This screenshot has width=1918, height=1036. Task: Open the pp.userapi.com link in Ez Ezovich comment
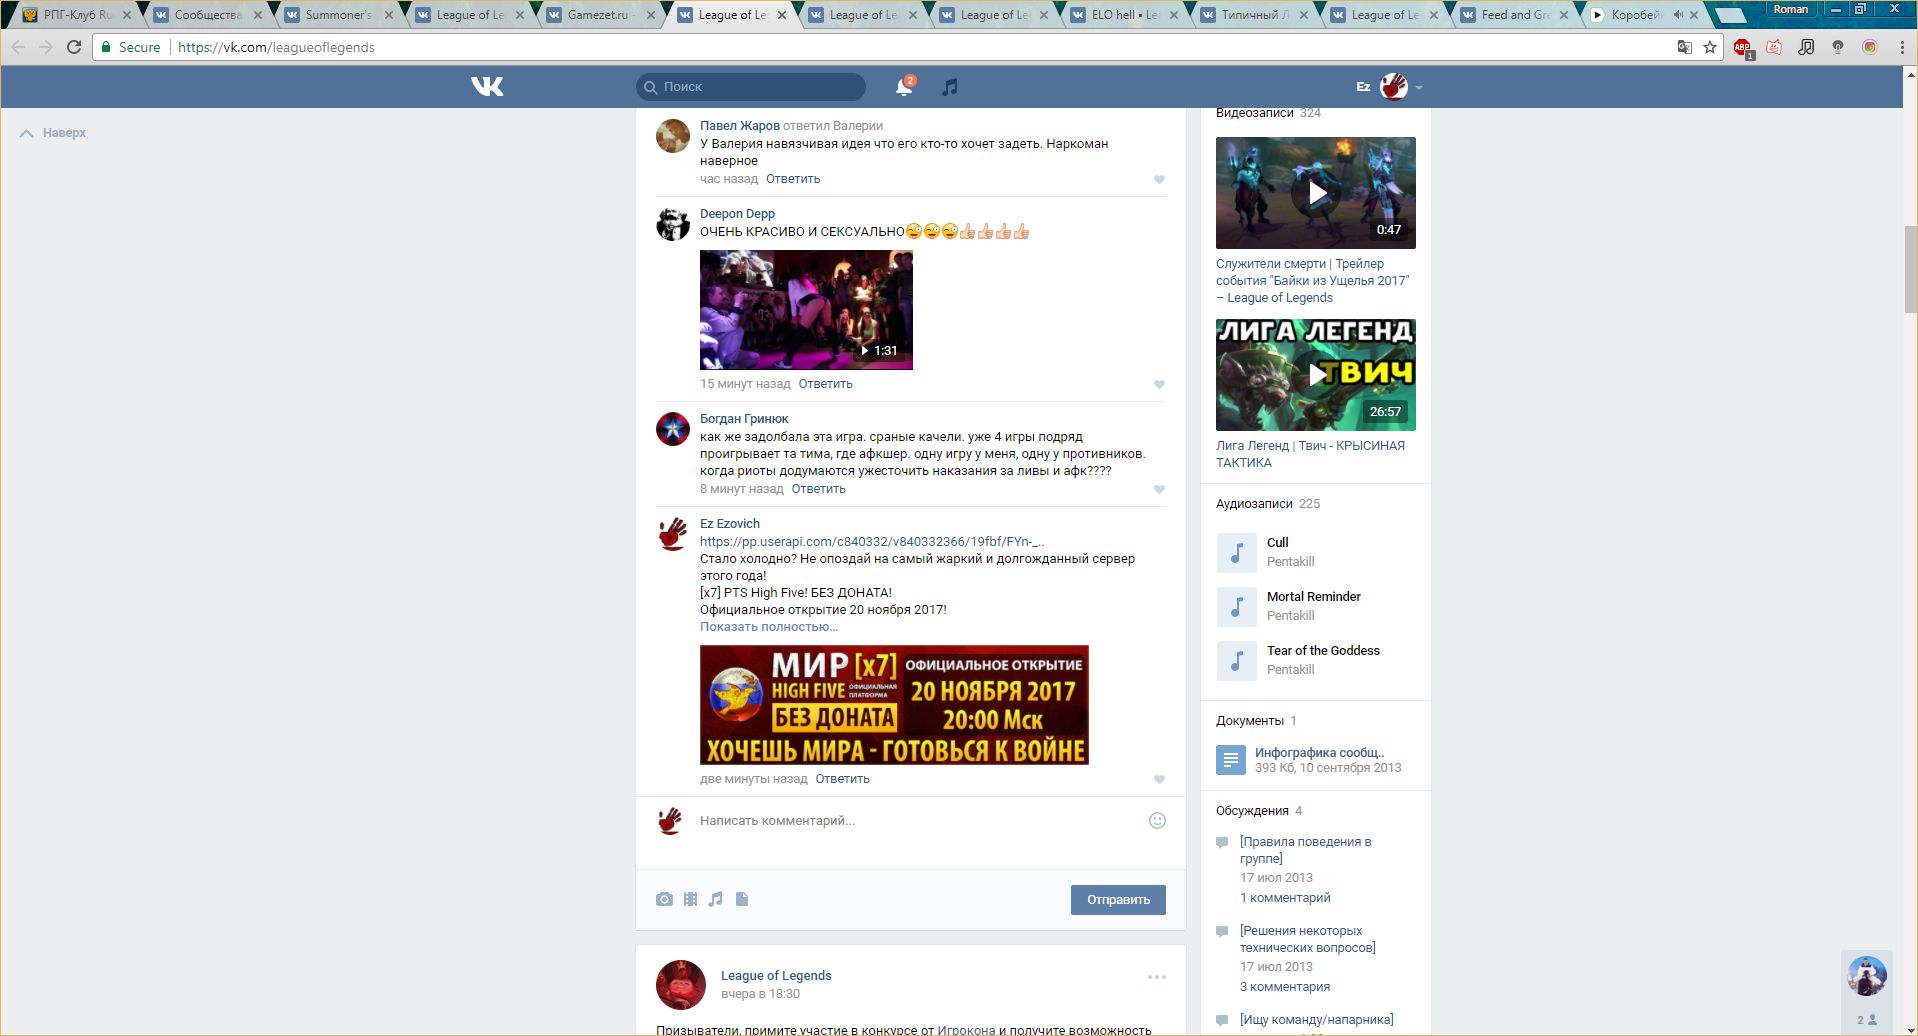(x=872, y=542)
